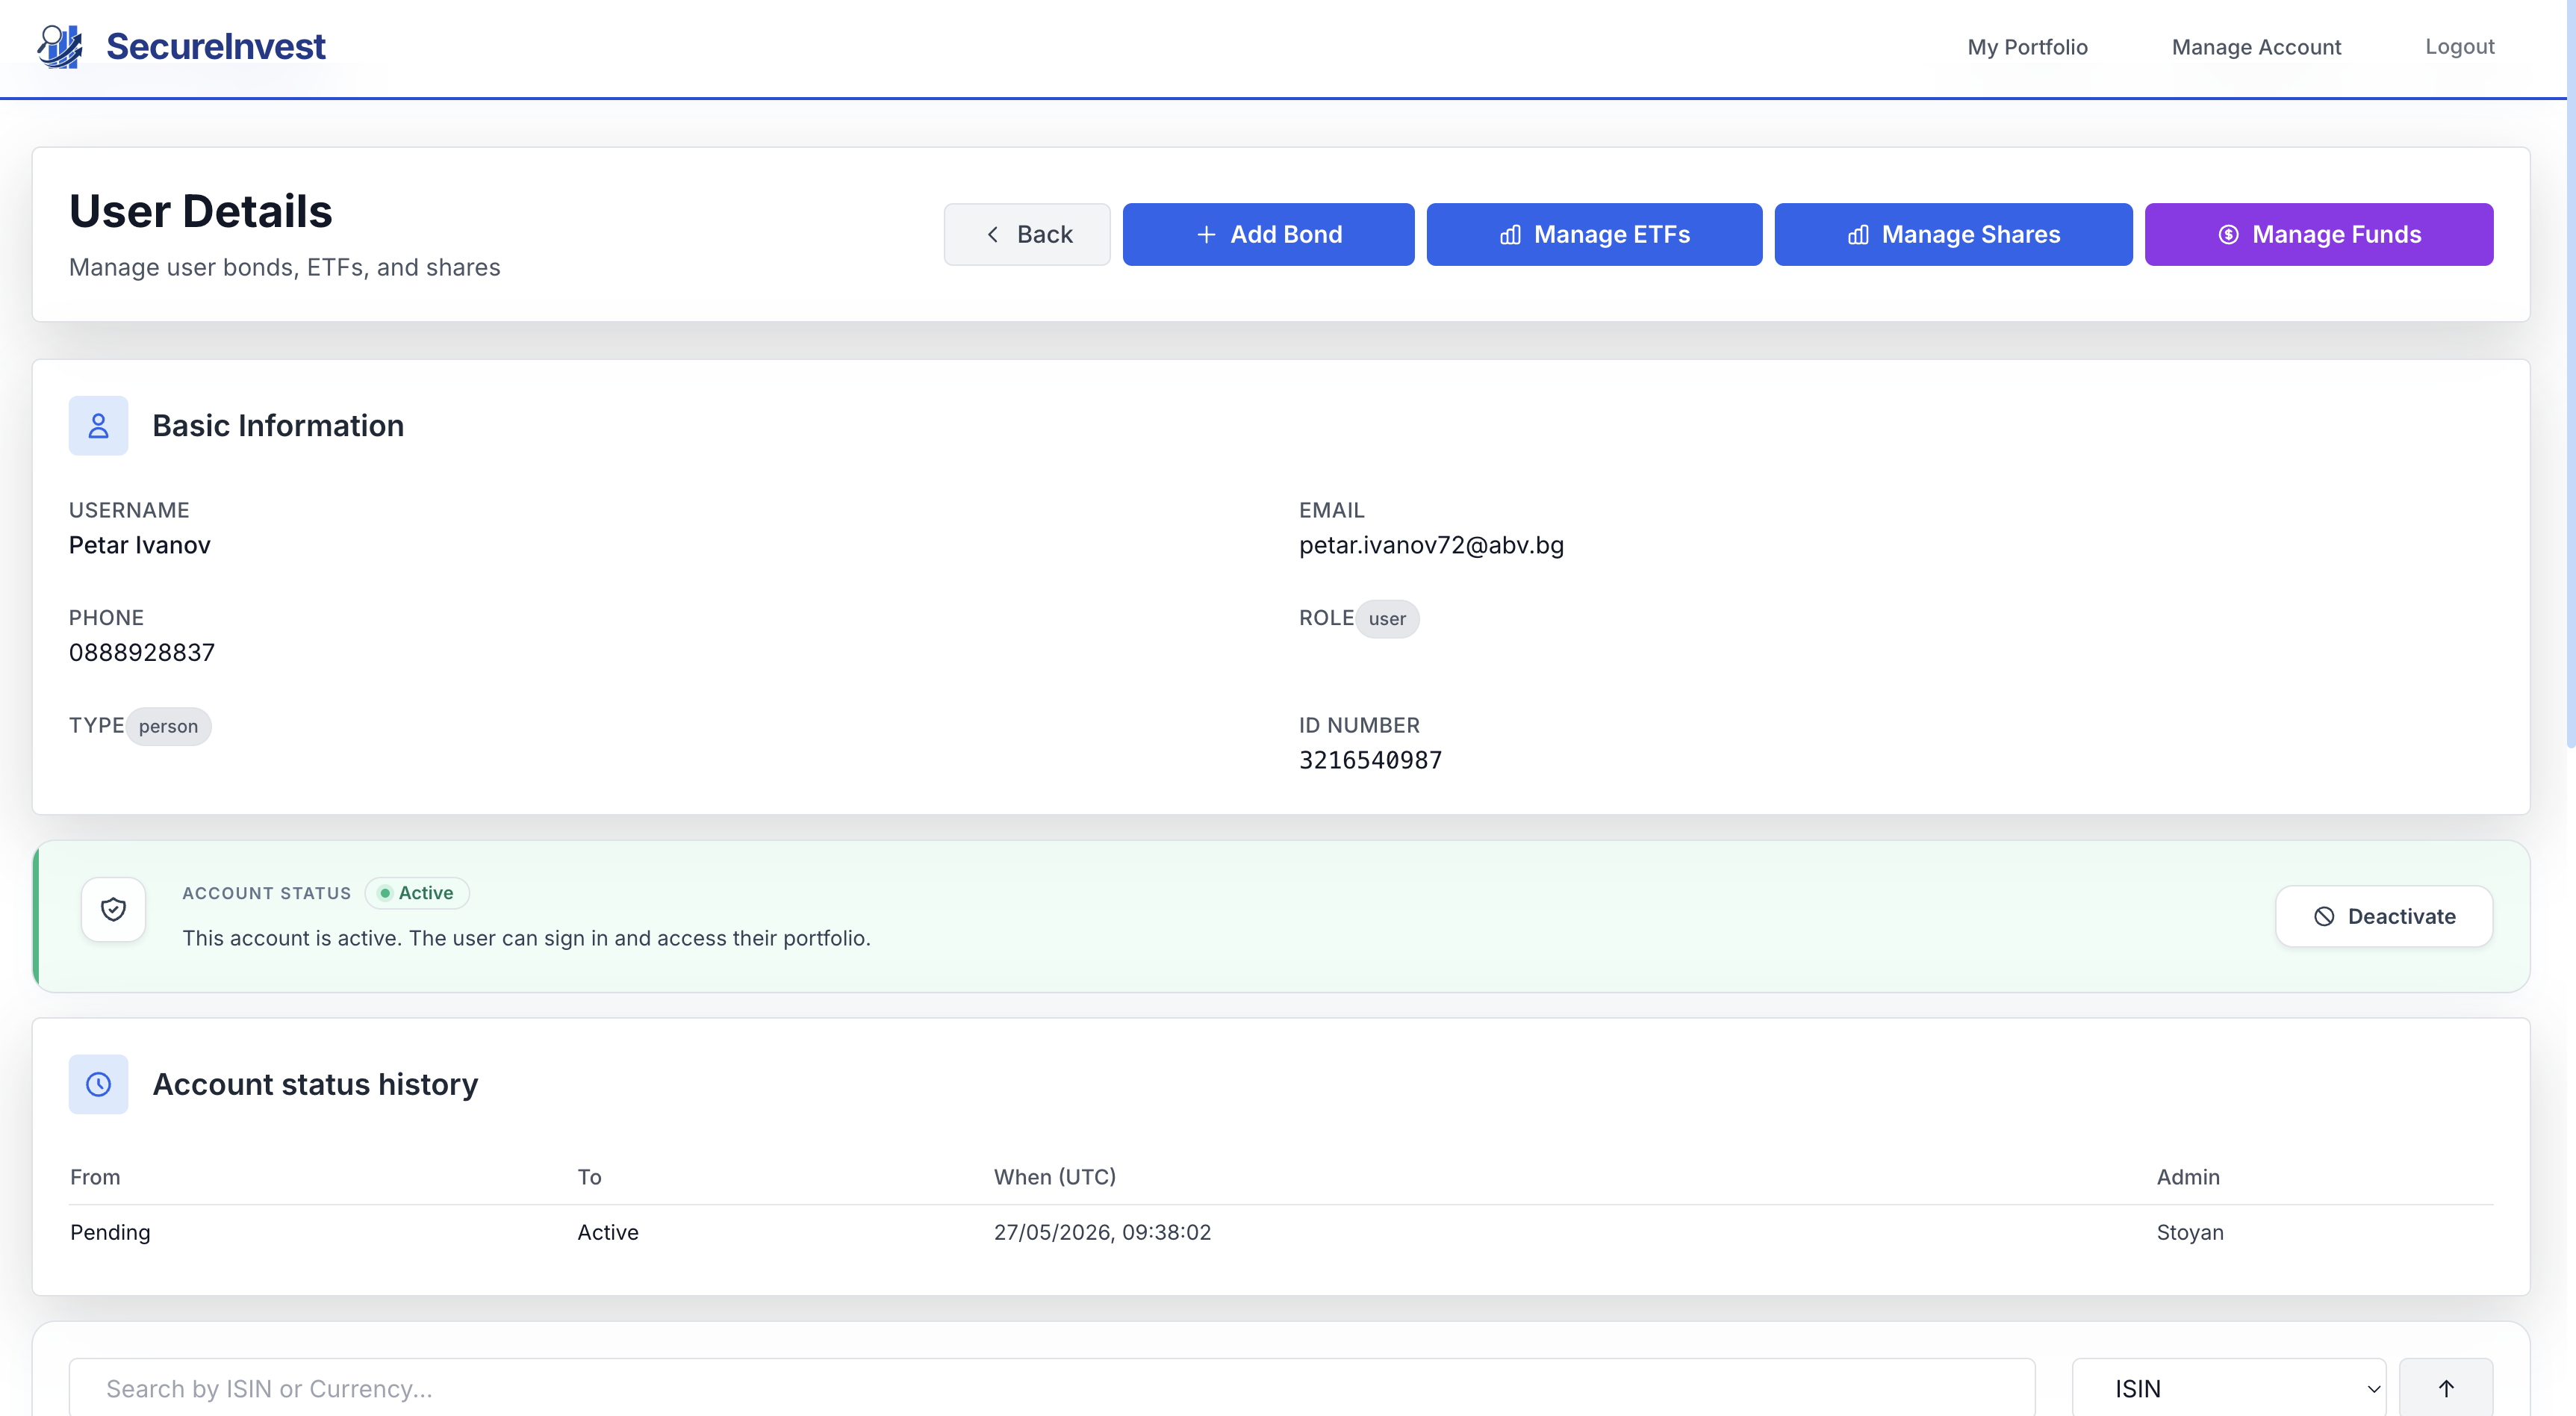The width and height of the screenshot is (2576, 1416).
Task: Click the status history clock icon
Action: pyautogui.click(x=98, y=1084)
